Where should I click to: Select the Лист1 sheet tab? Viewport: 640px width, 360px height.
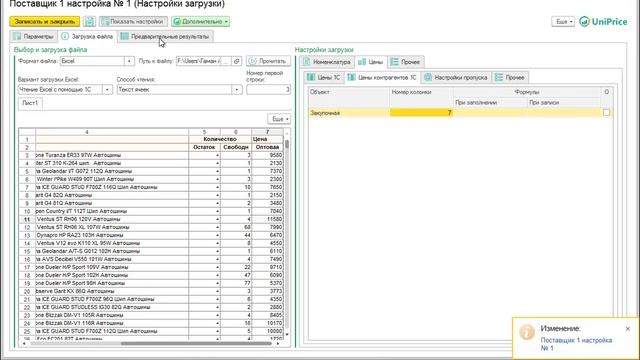(30, 103)
